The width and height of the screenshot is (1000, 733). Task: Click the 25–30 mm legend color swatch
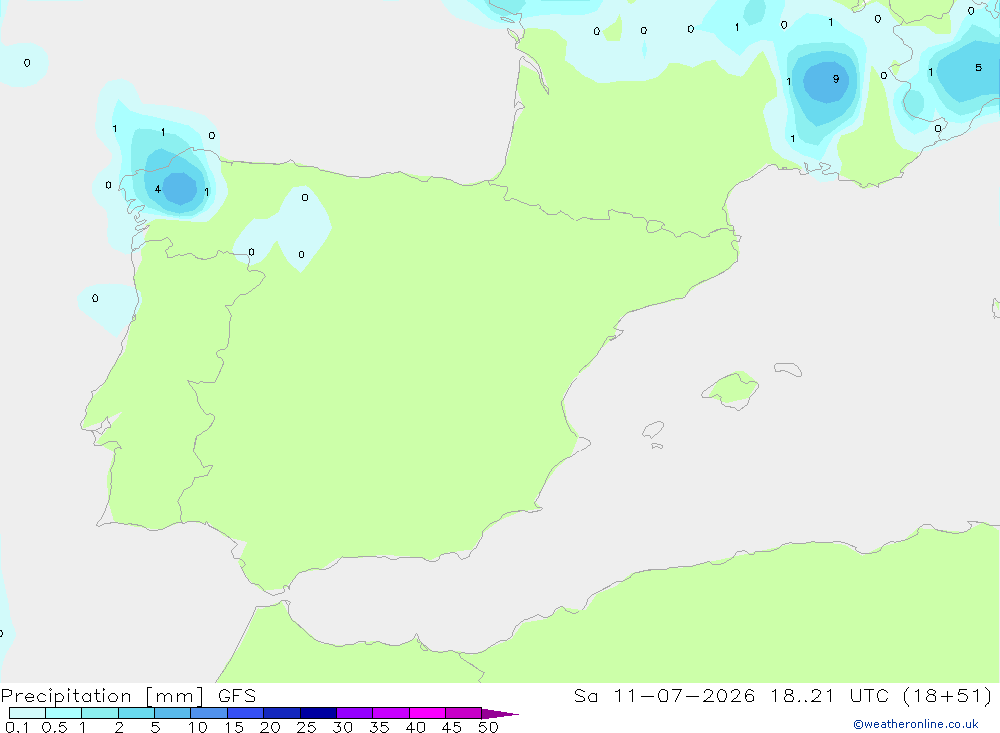click(x=318, y=713)
